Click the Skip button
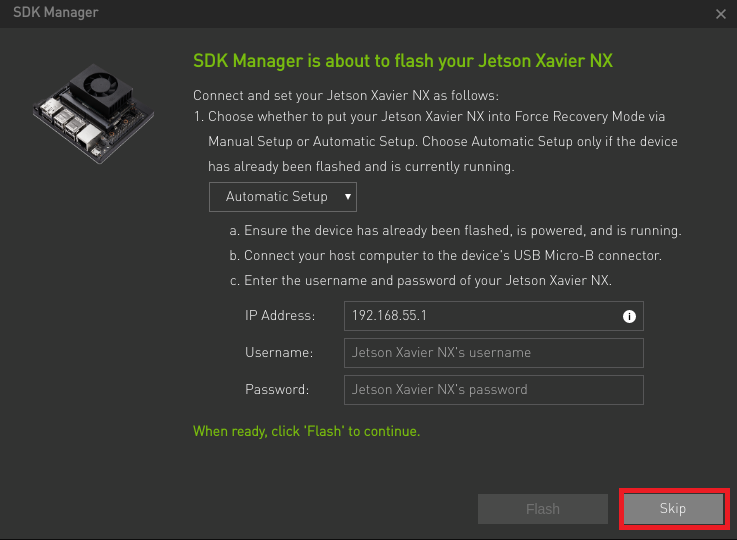 pos(673,509)
